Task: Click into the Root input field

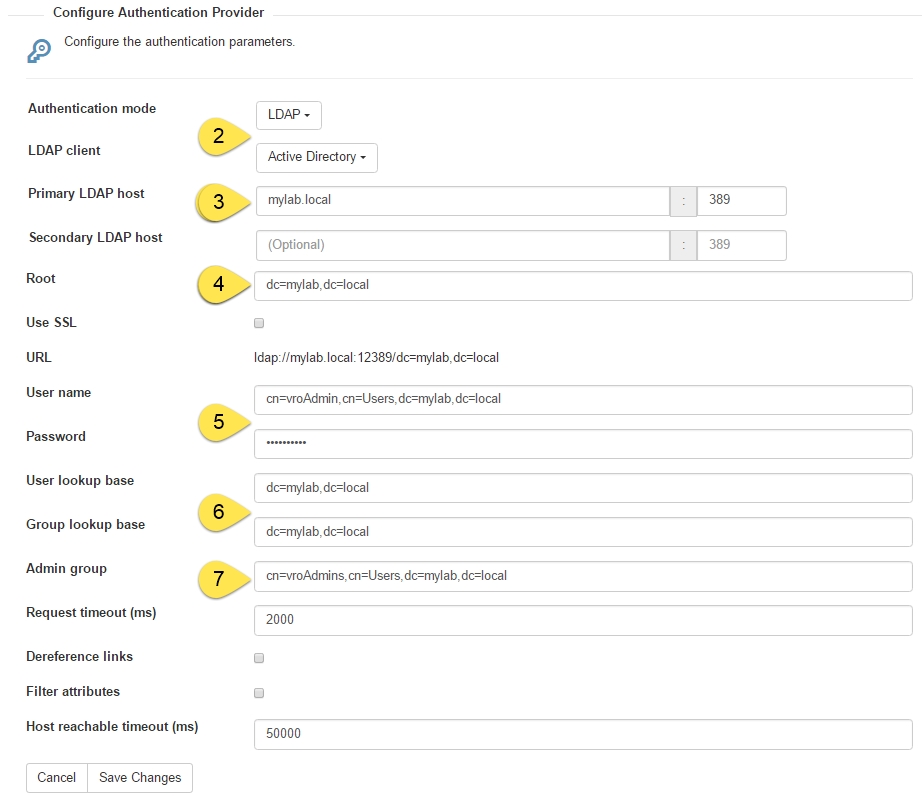Action: tap(583, 285)
